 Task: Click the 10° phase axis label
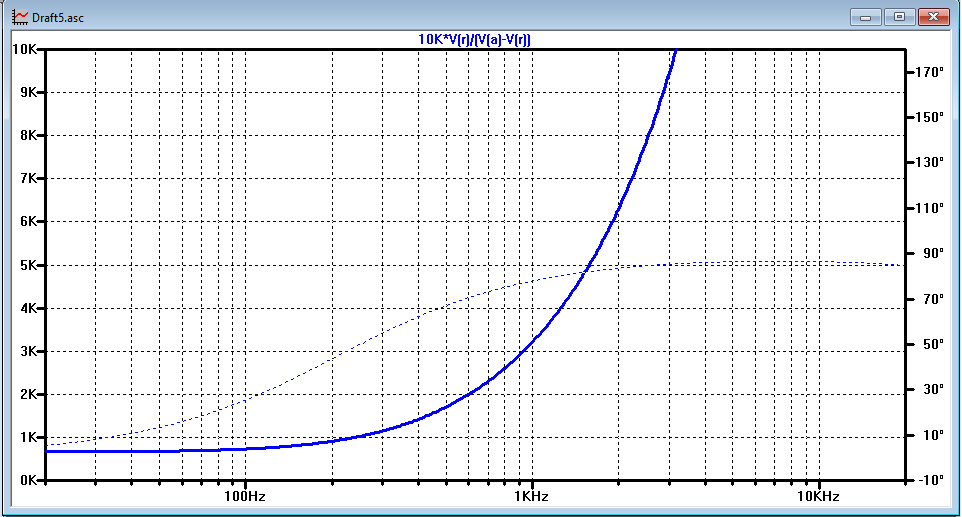(x=933, y=435)
